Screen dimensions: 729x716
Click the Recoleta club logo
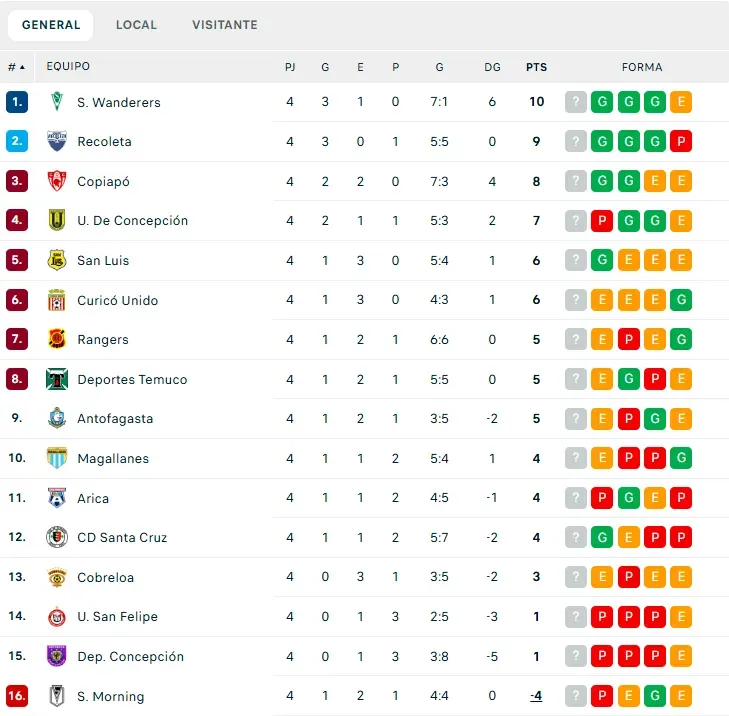tap(57, 141)
